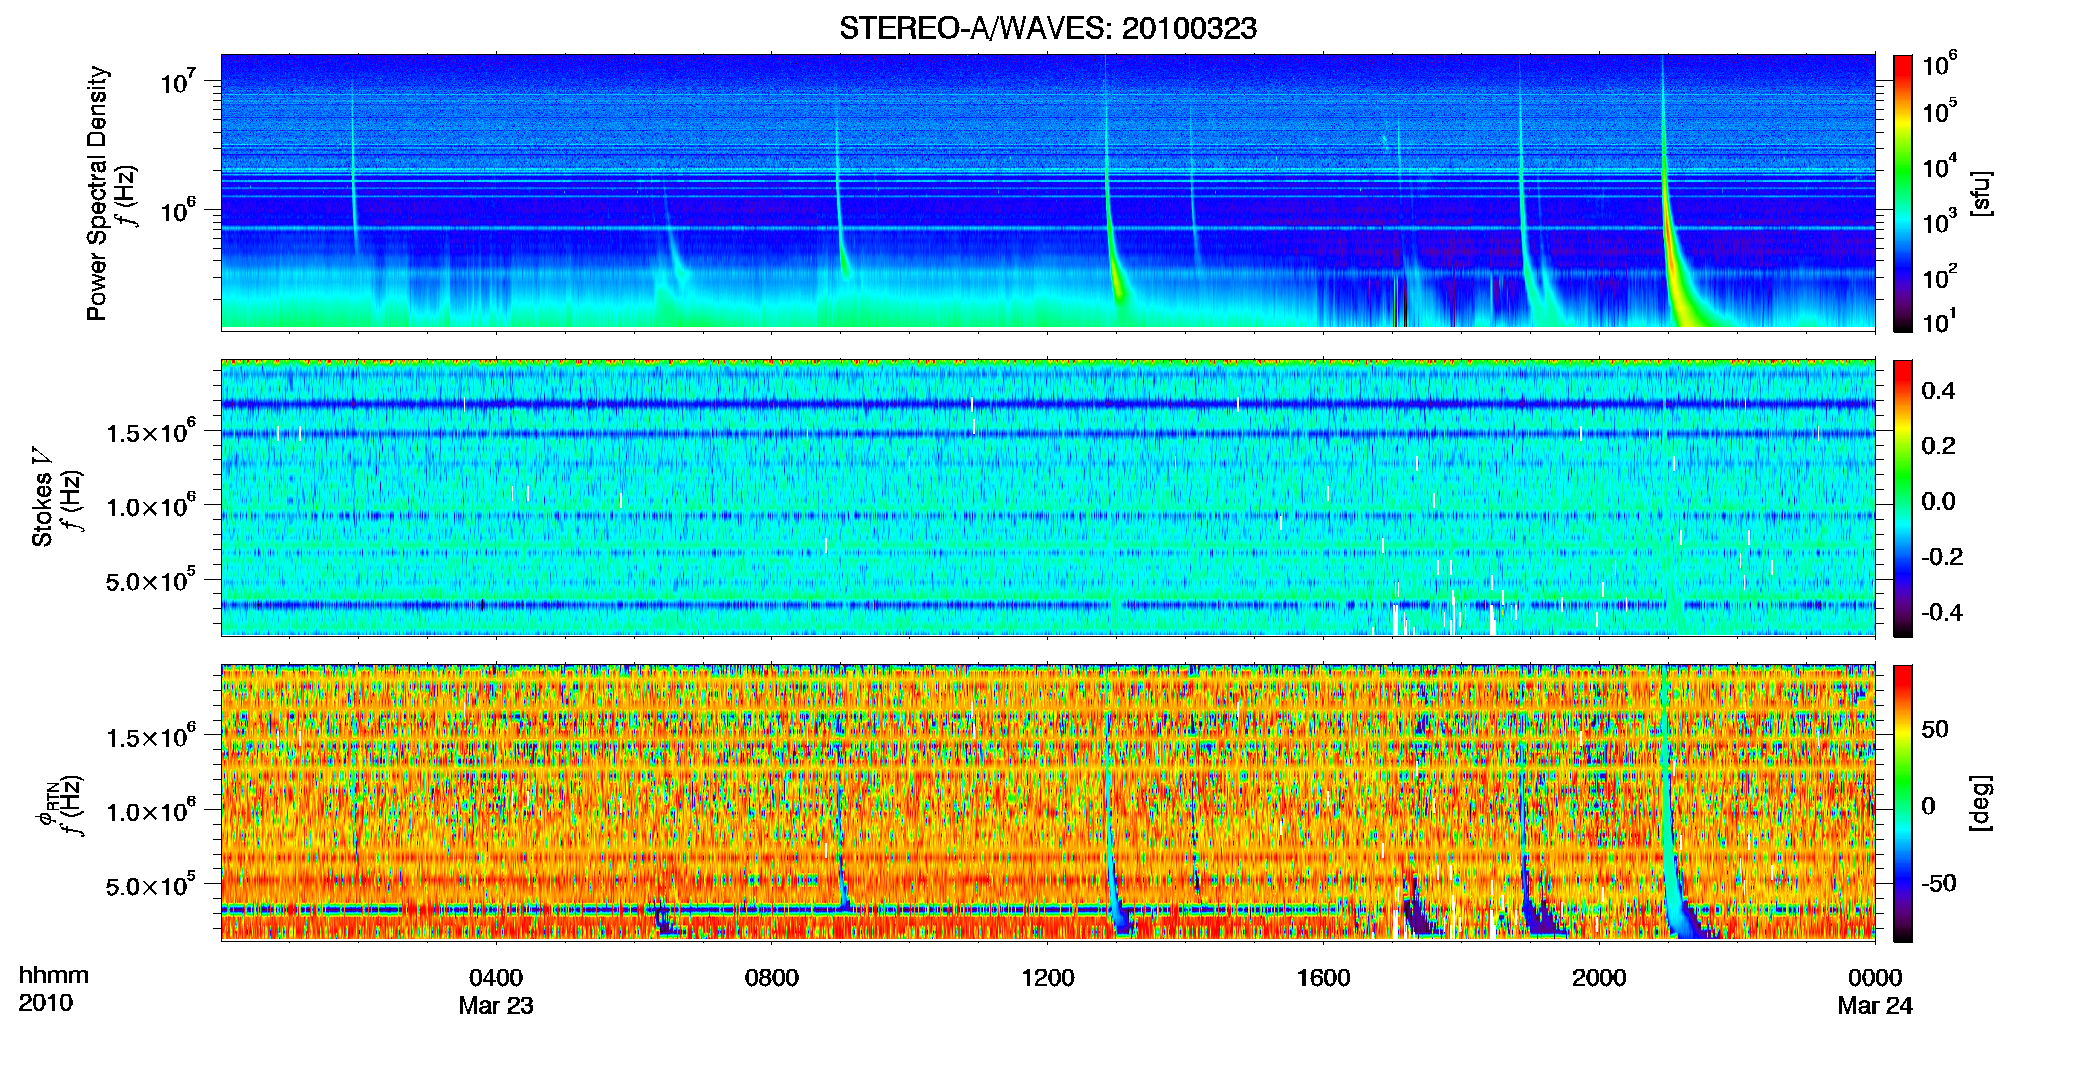Click the Stokes V color bar

tap(1903, 498)
